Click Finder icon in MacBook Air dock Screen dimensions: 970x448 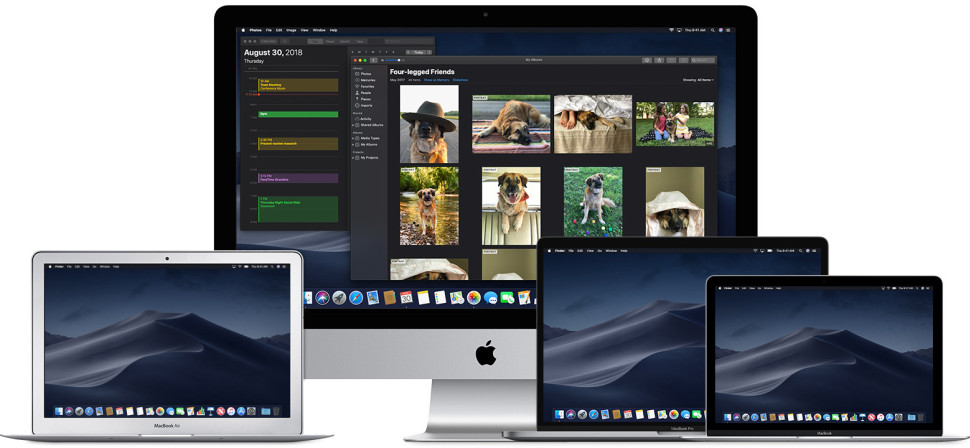pos(59,411)
